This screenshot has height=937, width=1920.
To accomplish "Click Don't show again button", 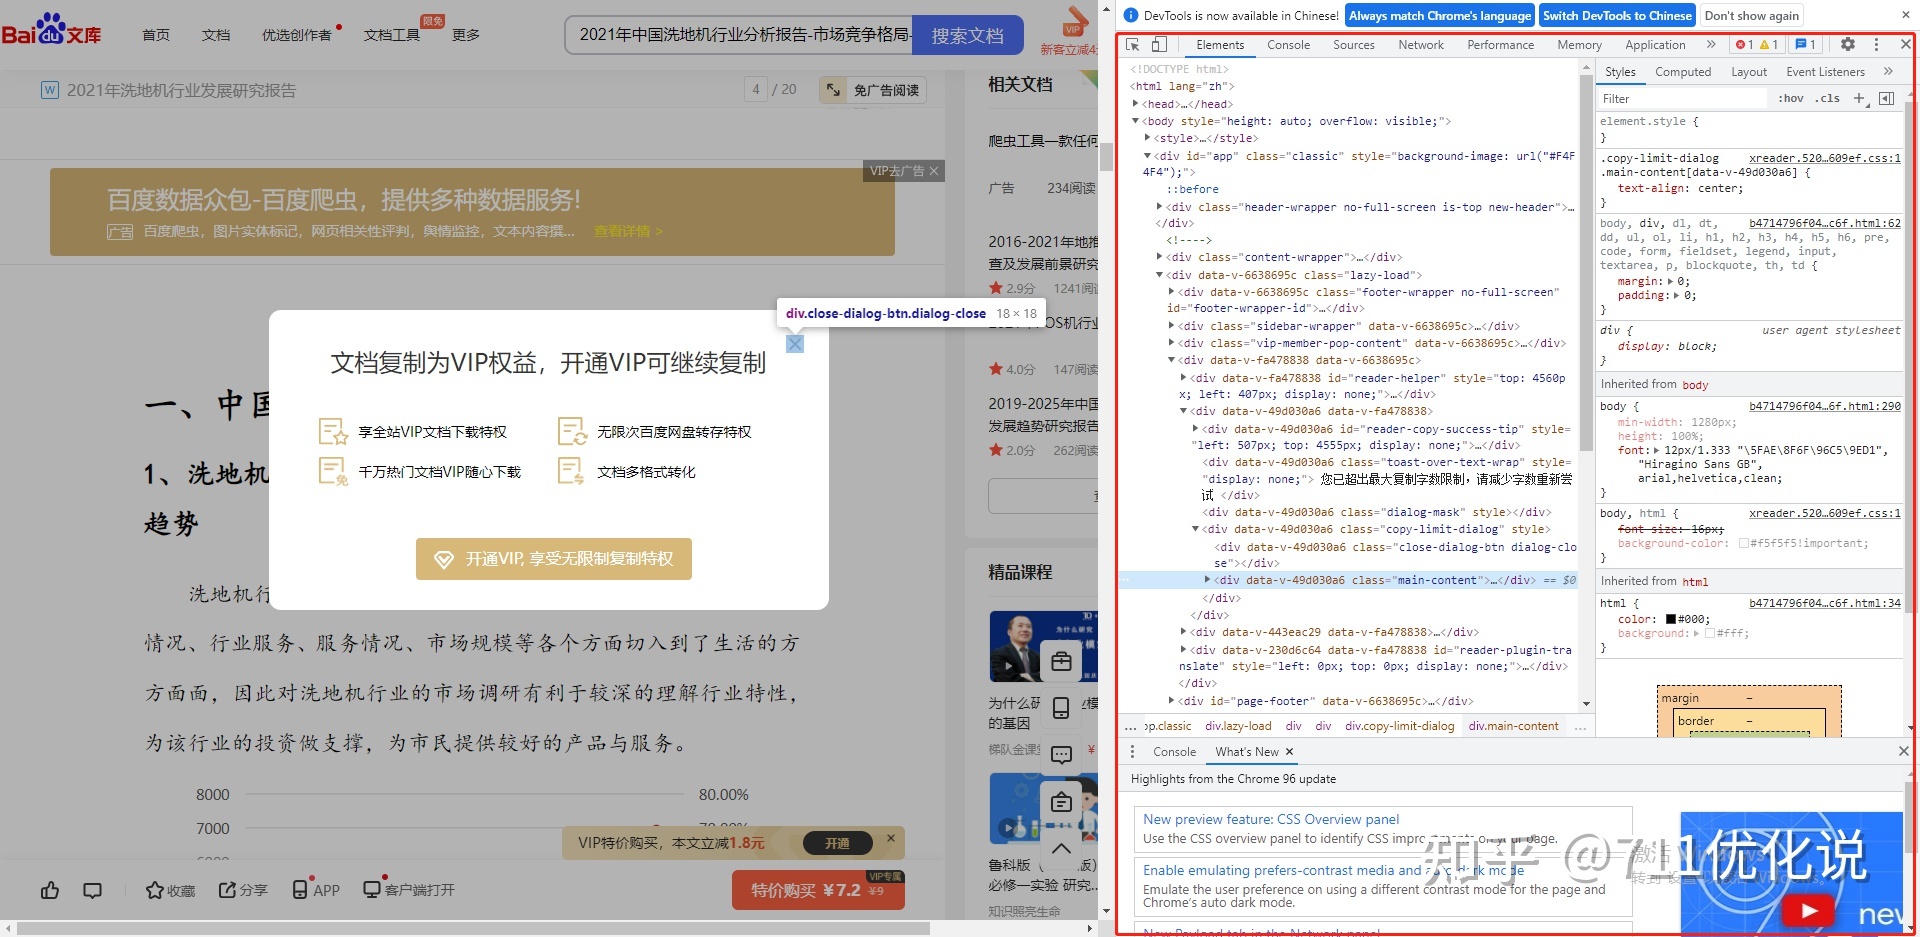I will point(1751,15).
